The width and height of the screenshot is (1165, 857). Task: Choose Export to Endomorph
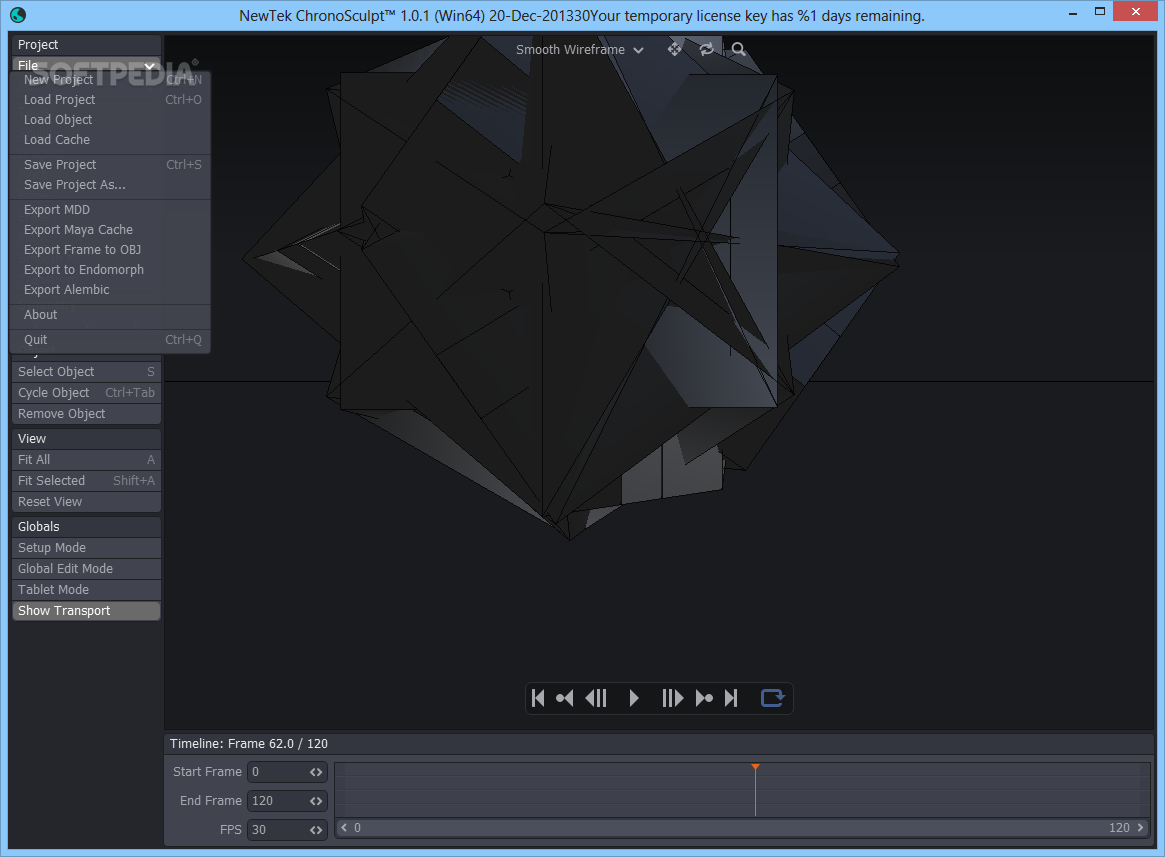[112, 270]
